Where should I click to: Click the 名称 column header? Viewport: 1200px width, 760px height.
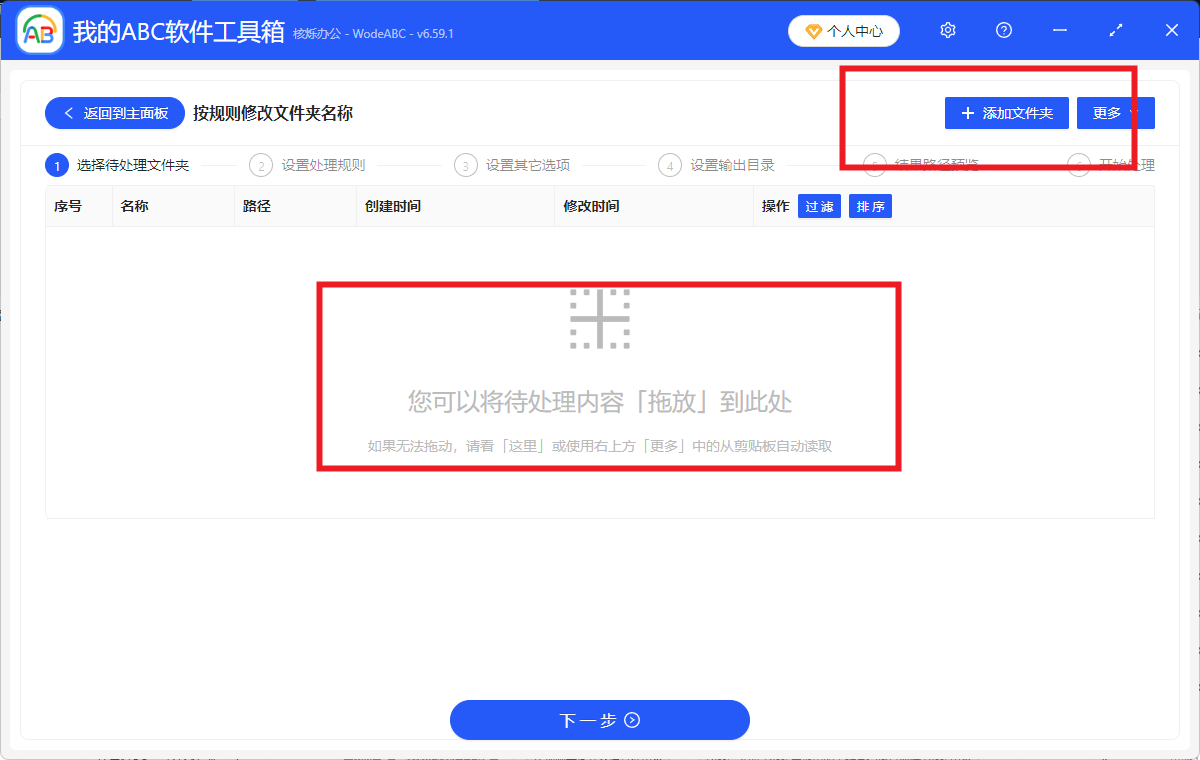[135, 206]
